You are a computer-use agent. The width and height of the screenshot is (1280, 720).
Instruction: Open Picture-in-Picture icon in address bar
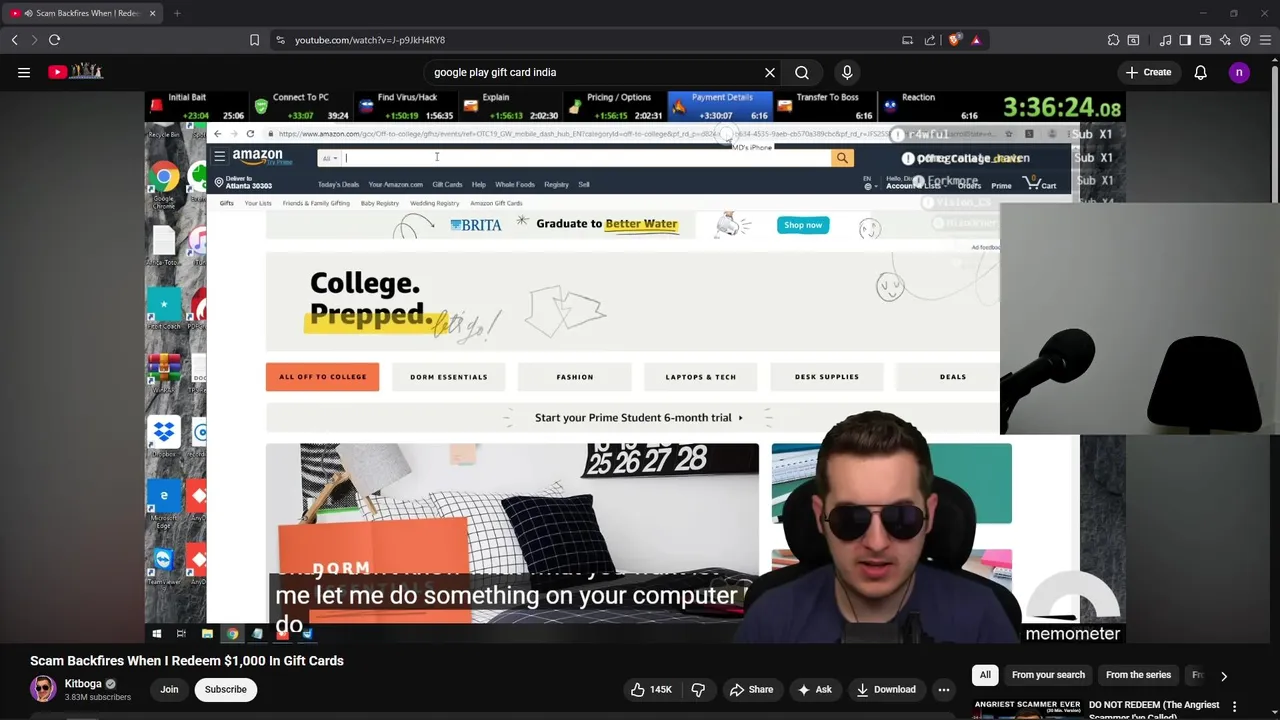click(x=907, y=40)
